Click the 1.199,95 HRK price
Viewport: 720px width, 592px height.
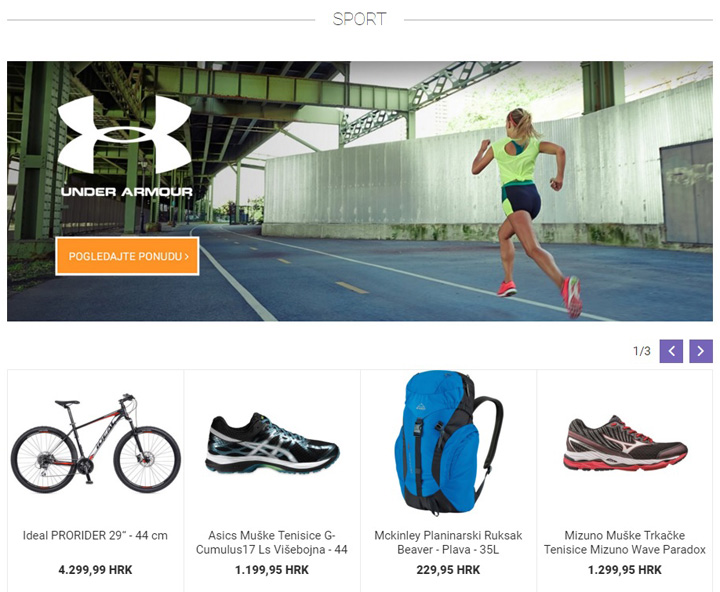click(x=272, y=570)
